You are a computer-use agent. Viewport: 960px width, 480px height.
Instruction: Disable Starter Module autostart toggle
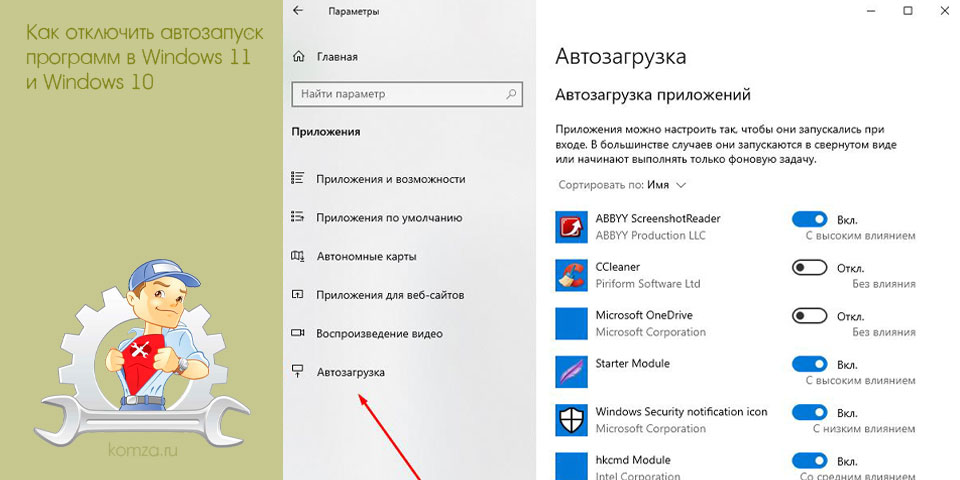(x=809, y=364)
